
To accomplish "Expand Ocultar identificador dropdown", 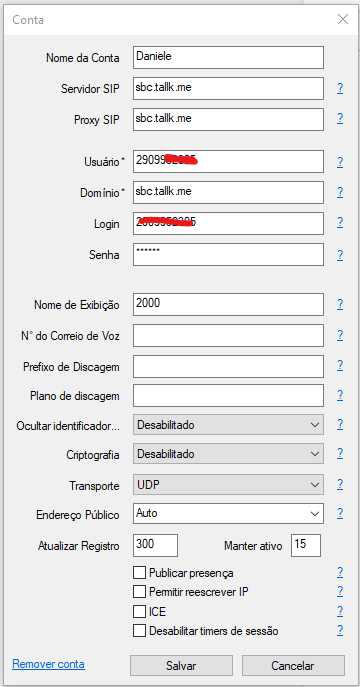I will (x=228, y=425).
